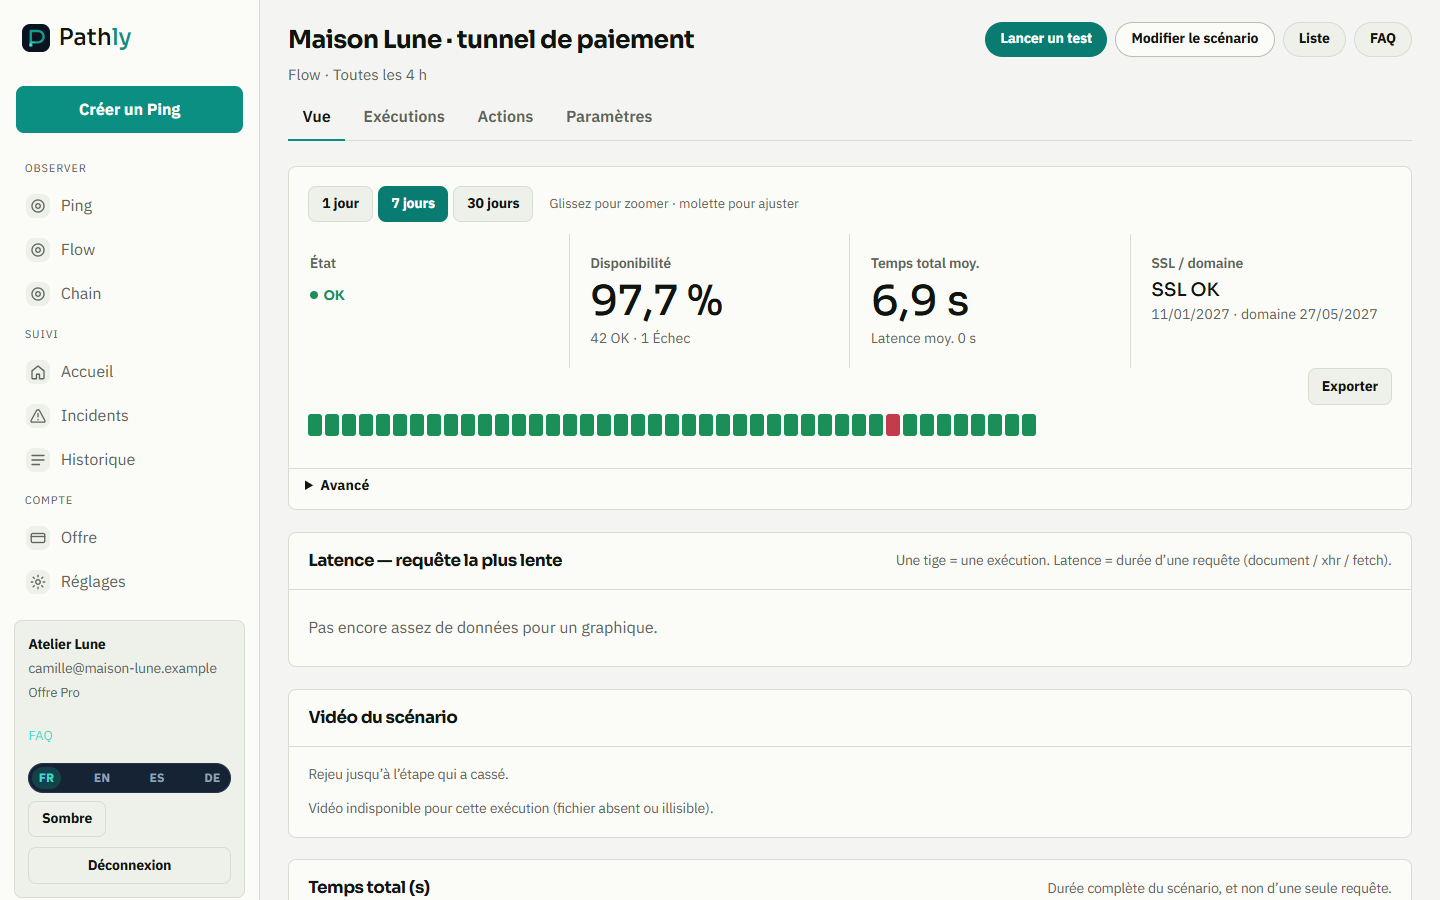Click the Pathly logo icon
1440x900 pixels.
(36, 38)
